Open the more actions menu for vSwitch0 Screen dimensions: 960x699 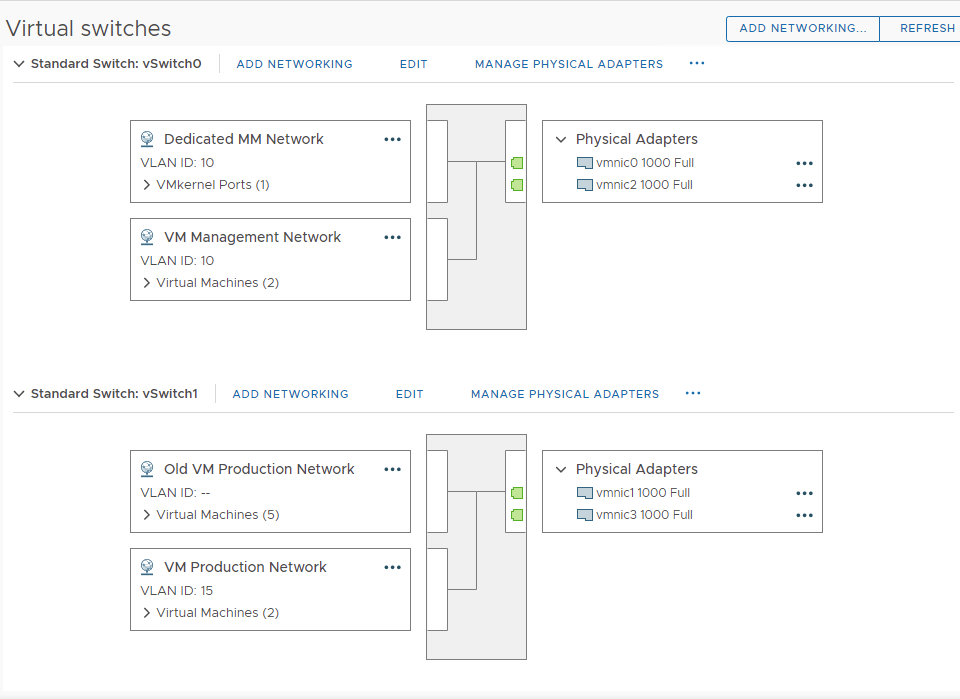(697, 63)
